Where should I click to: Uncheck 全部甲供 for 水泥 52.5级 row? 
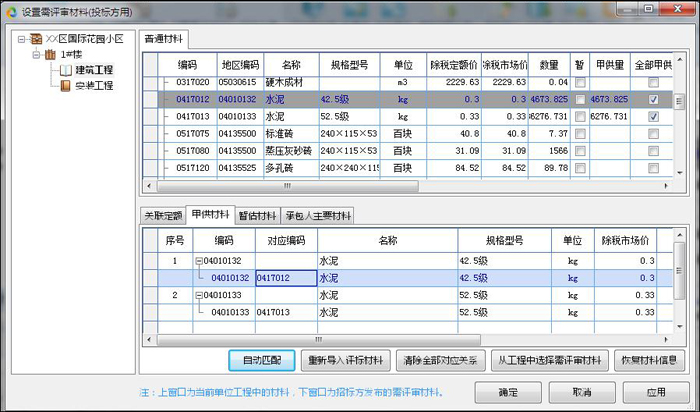point(653,117)
